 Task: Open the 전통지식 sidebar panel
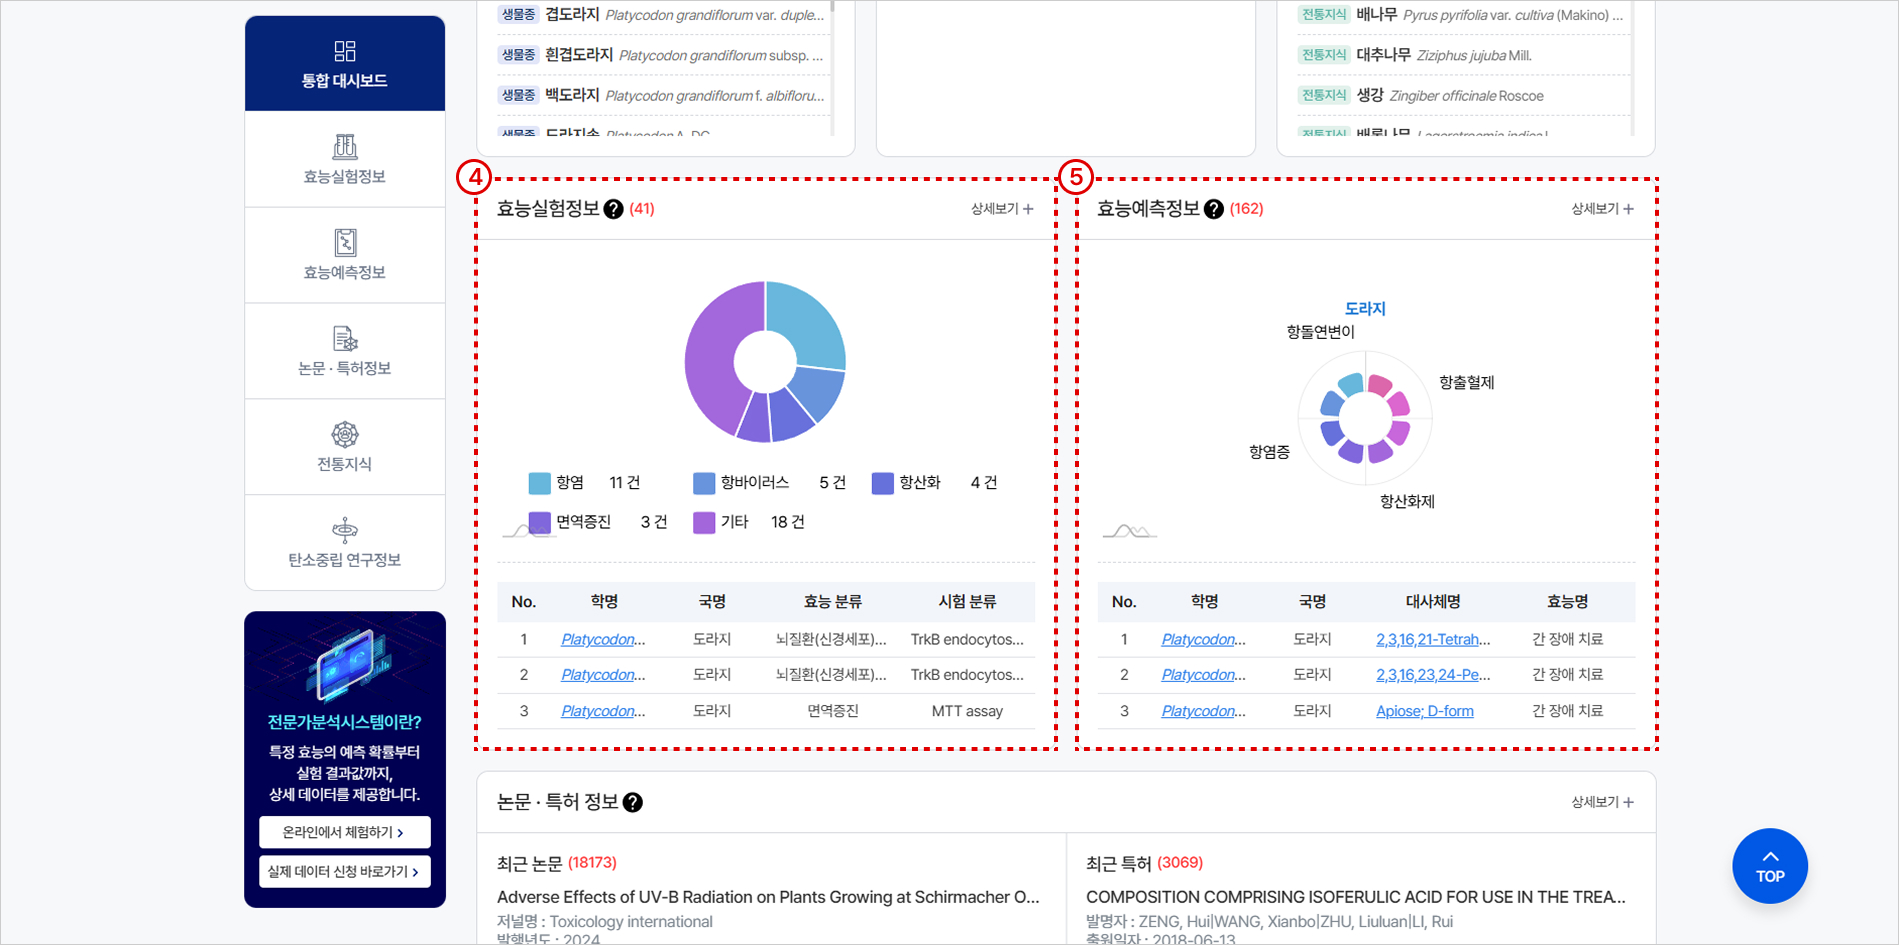(x=344, y=447)
